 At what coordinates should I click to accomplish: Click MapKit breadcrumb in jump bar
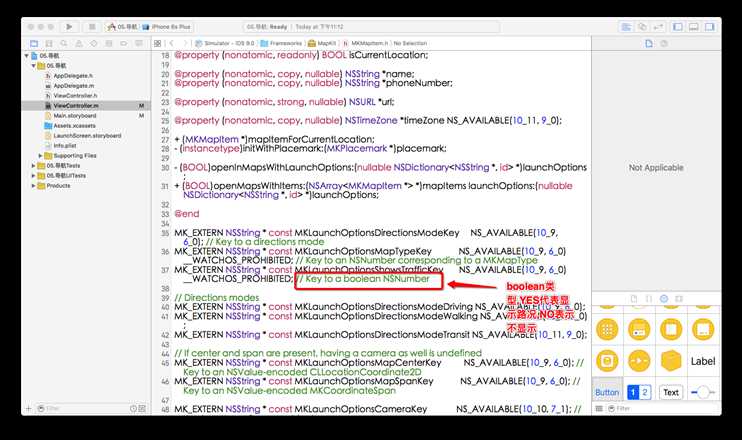[x=322, y=44]
